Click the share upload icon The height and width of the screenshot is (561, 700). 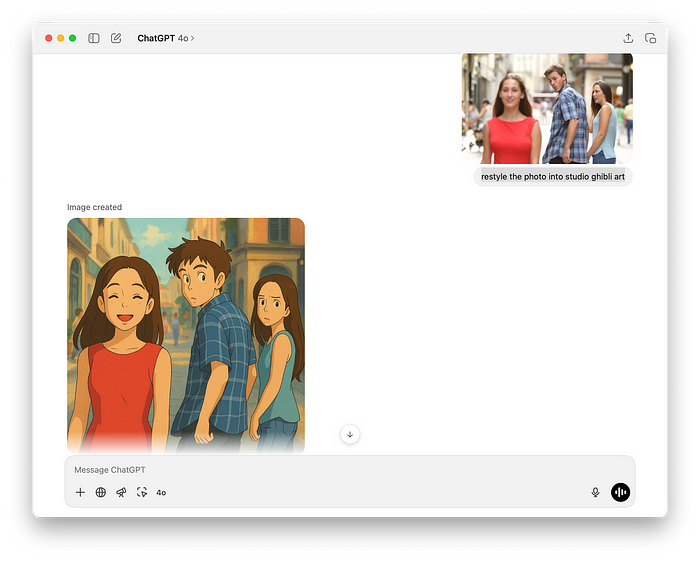(x=628, y=38)
